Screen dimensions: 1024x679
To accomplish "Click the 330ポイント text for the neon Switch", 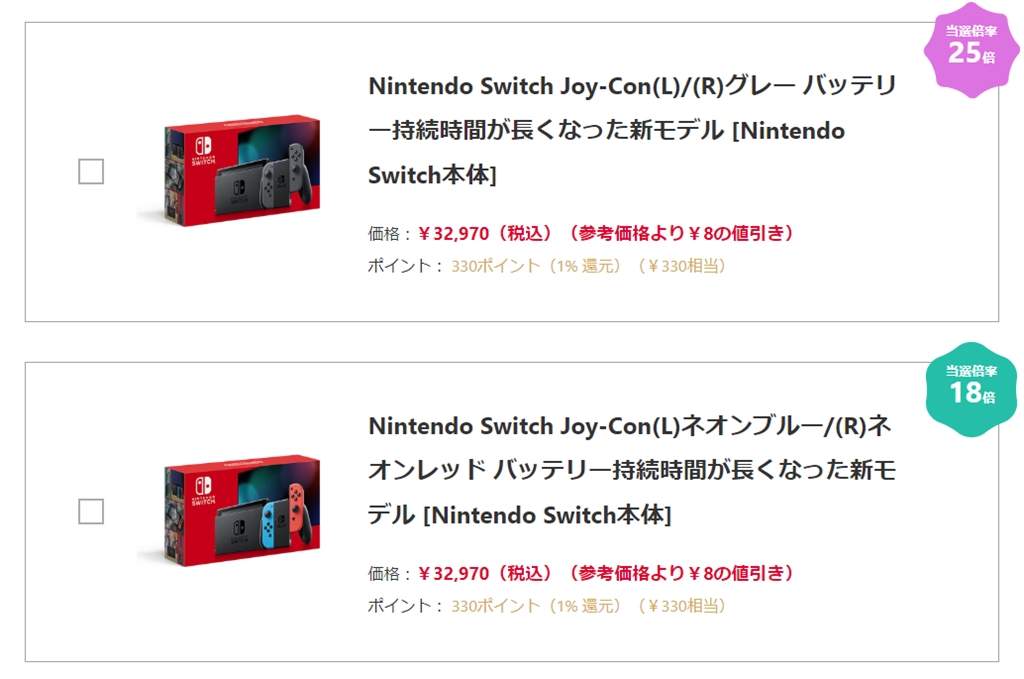I will tap(495, 606).
